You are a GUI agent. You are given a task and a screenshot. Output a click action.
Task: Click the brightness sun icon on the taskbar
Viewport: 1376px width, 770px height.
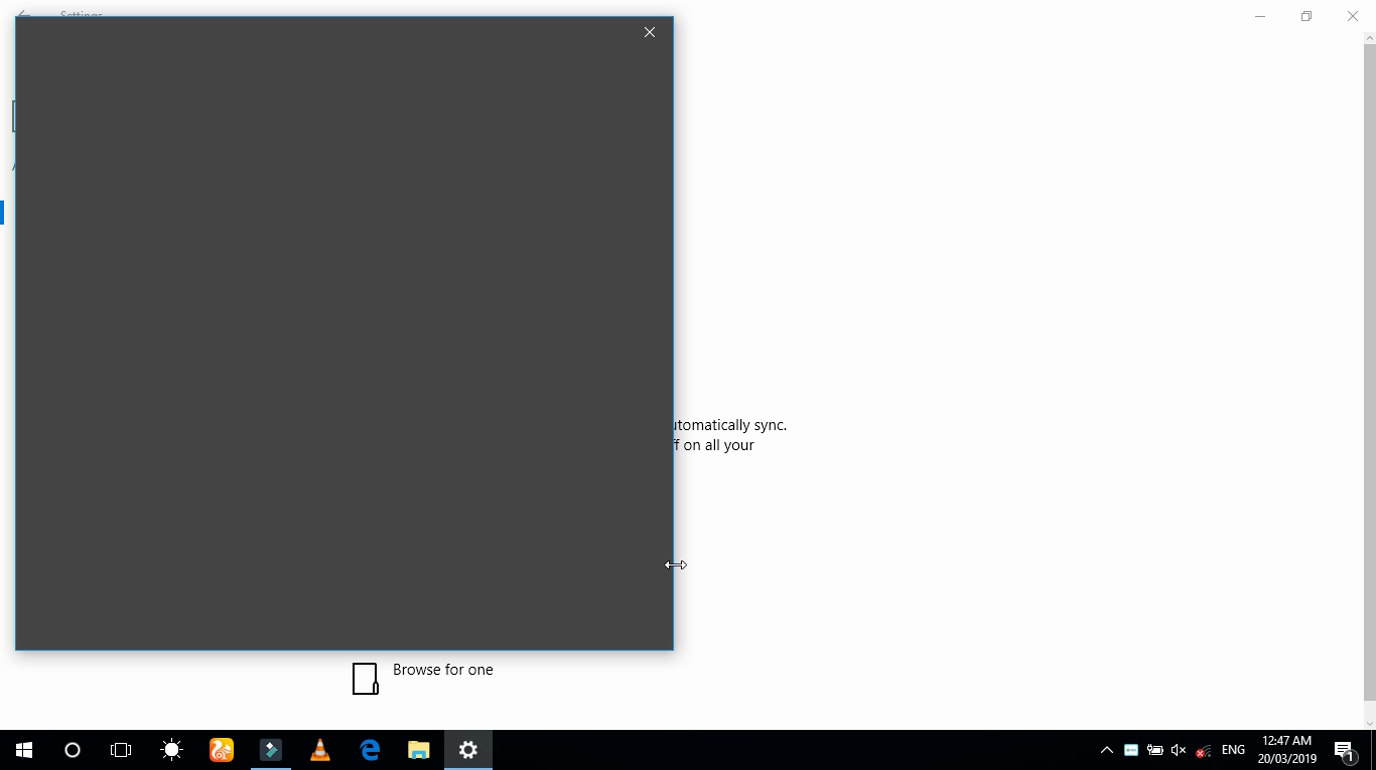(170, 749)
